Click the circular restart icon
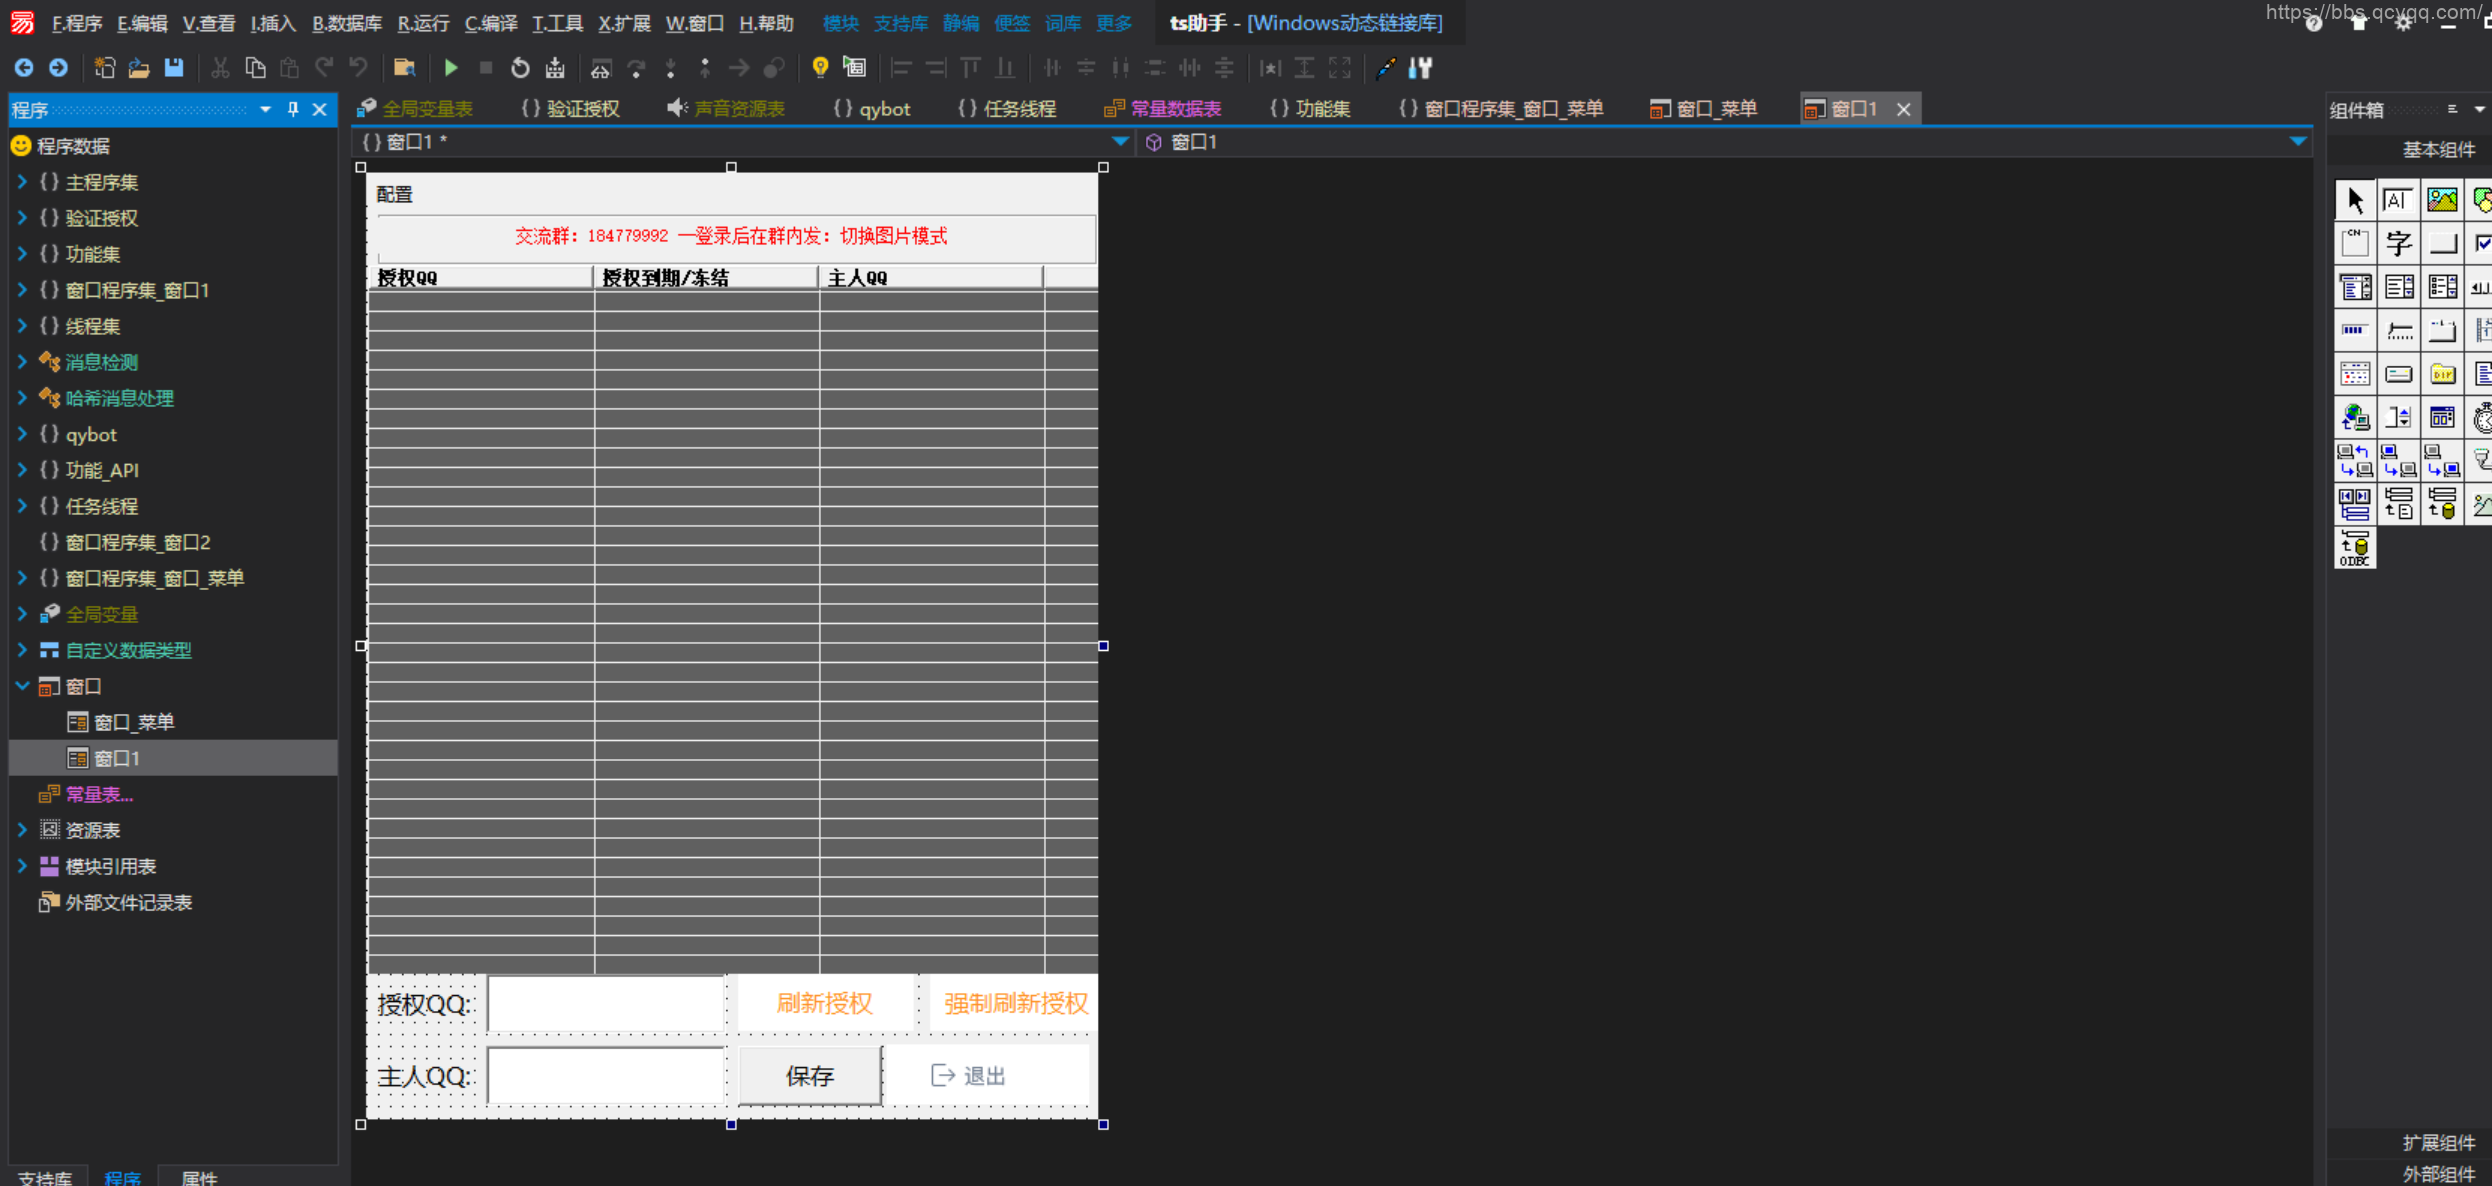 point(520,68)
